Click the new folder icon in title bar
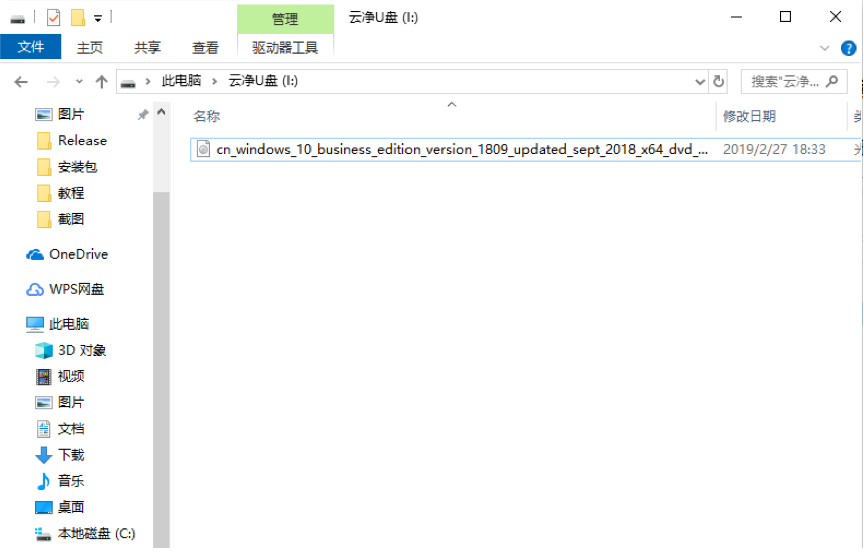This screenshot has height=553, width=864. [x=77, y=17]
